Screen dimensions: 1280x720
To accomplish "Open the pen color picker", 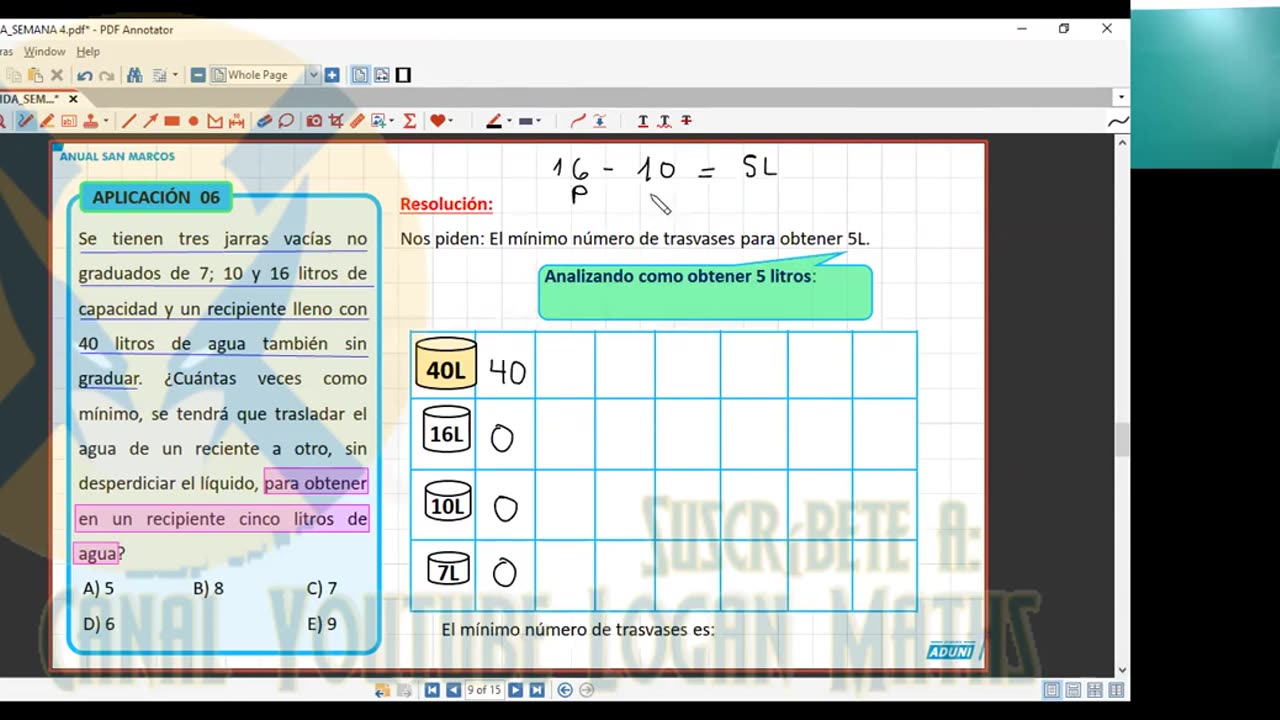I will [494, 121].
